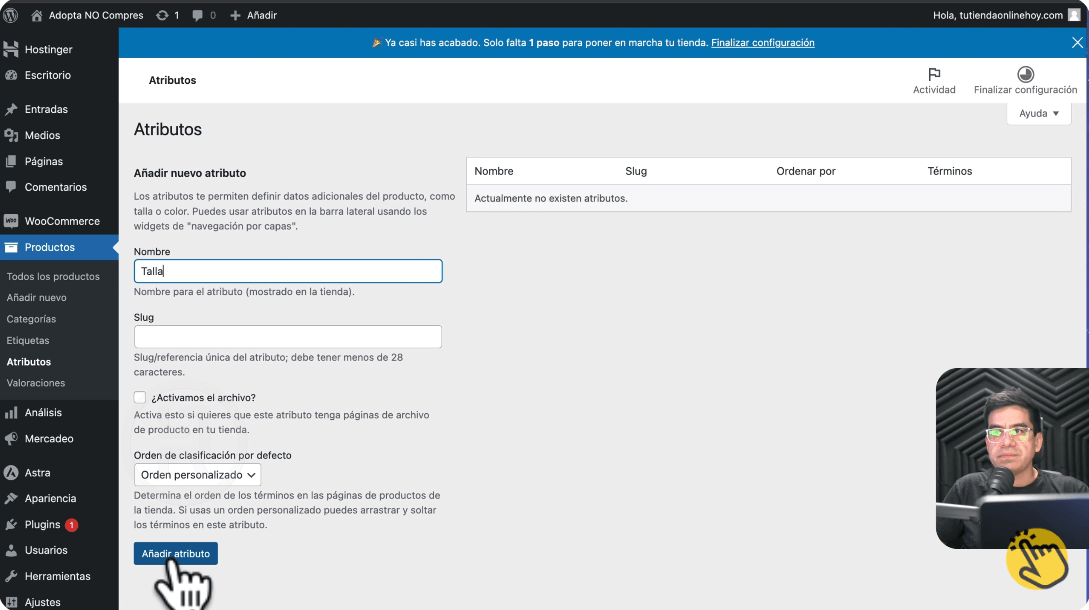The height and width of the screenshot is (610, 1089).
Task: Click the Ajustes settings icon
Action: (11, 602)
